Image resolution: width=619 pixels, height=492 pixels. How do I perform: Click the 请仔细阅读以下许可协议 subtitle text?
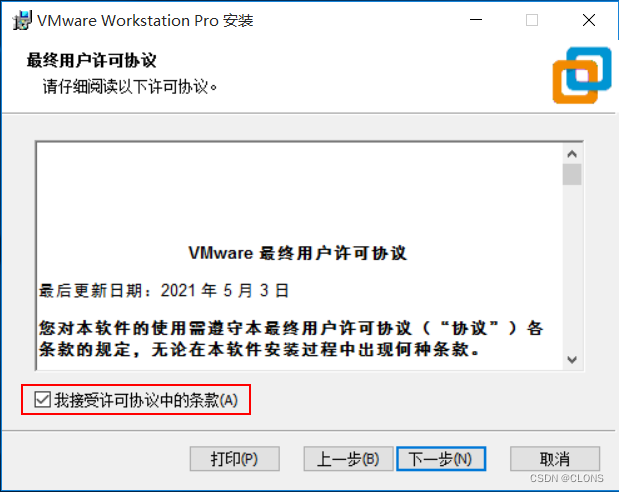coord(130,86)
